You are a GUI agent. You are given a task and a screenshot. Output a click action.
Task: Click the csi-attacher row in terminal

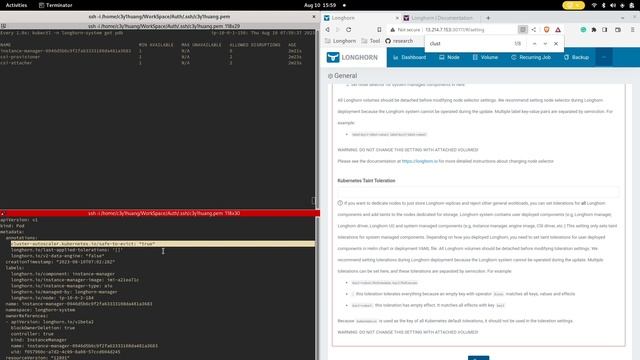coord(151,63)
